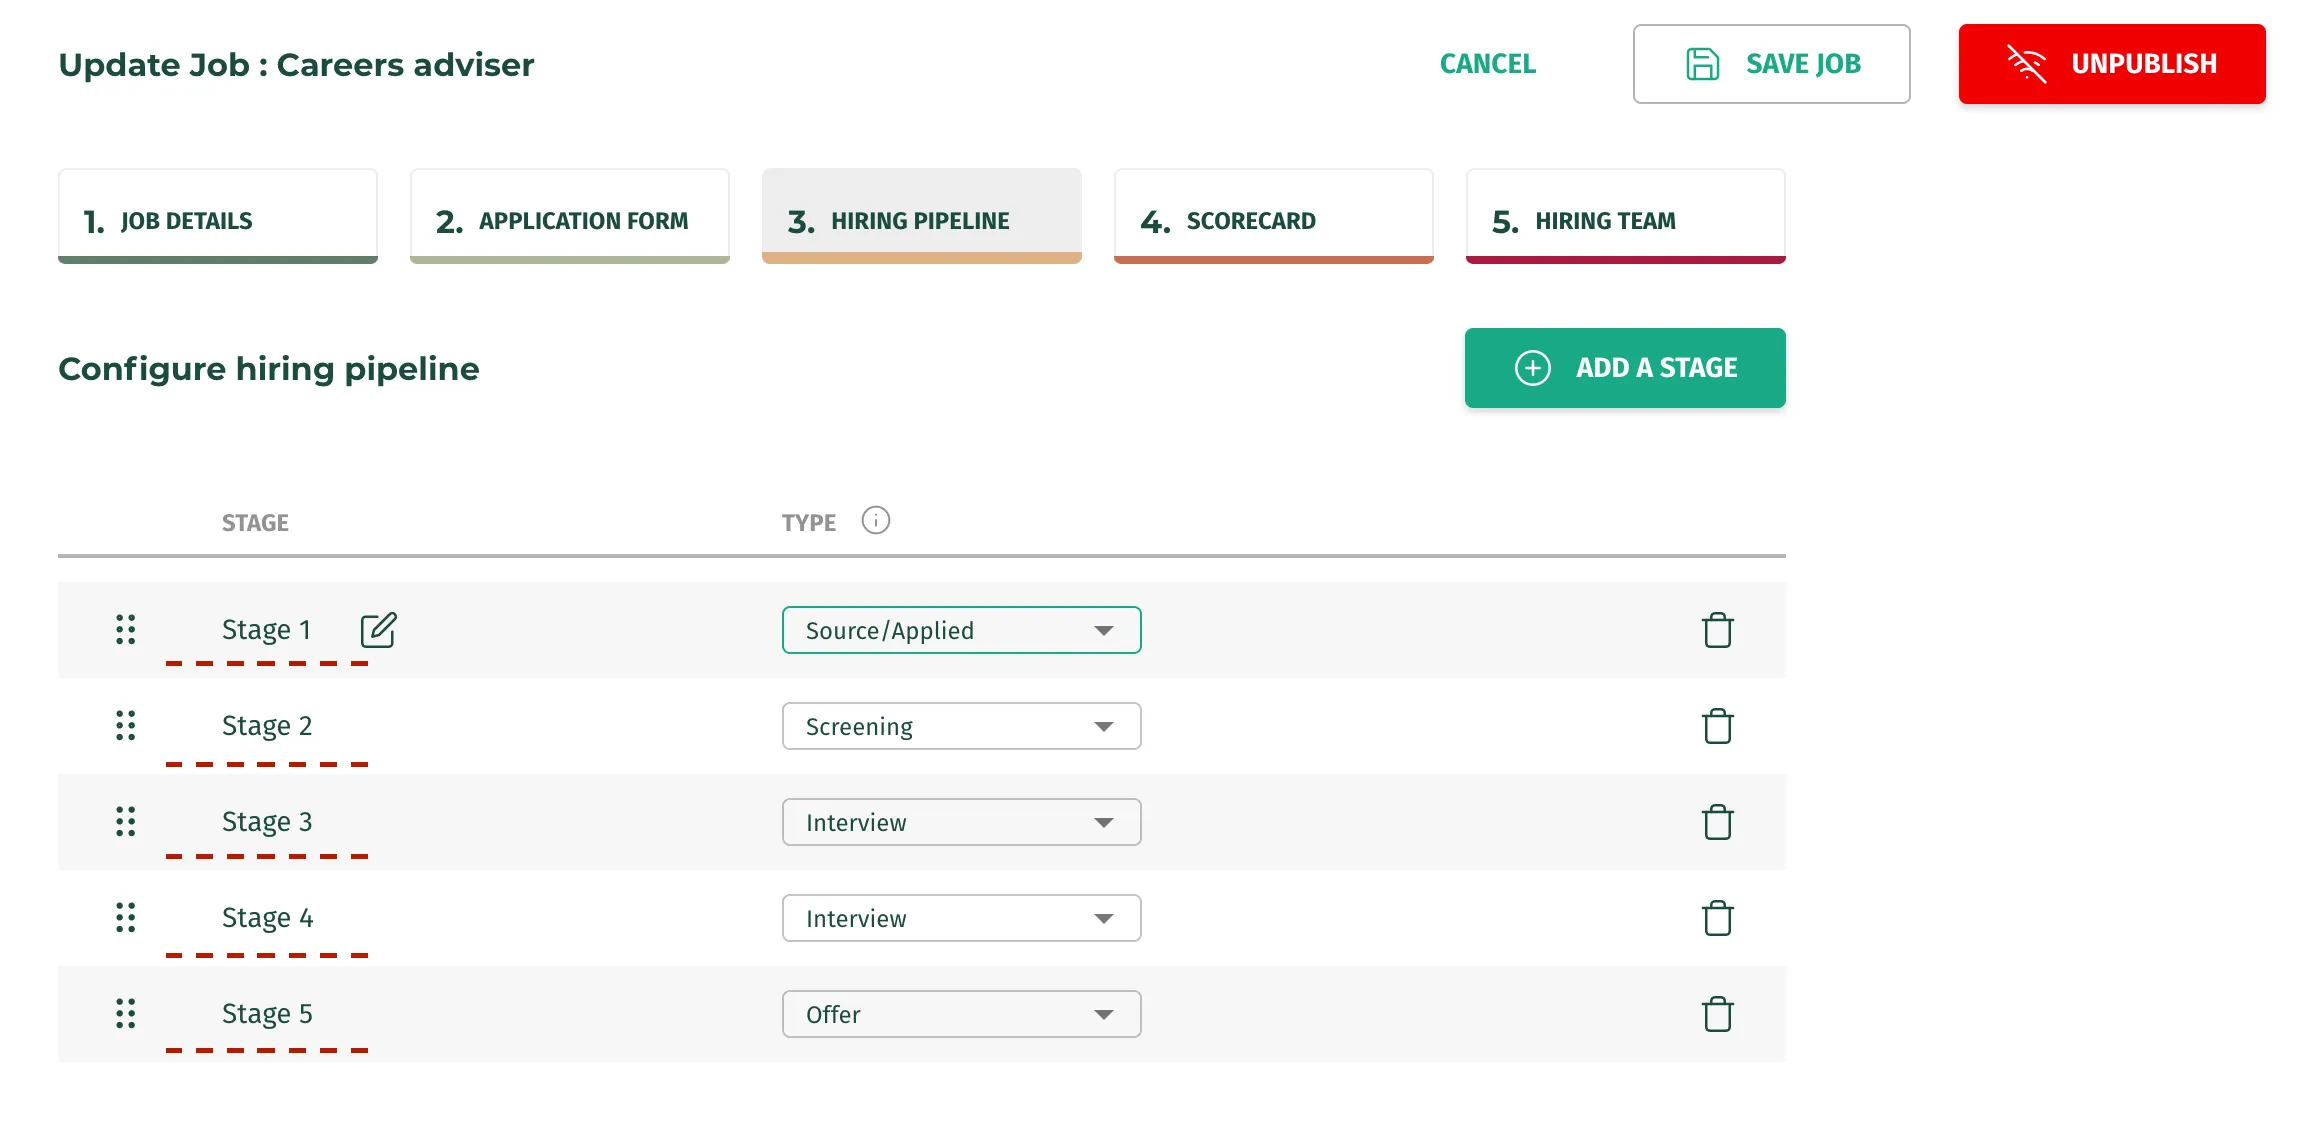Switch to the Application Form tab
The image size is (2320, 1144).
[570, 217]
